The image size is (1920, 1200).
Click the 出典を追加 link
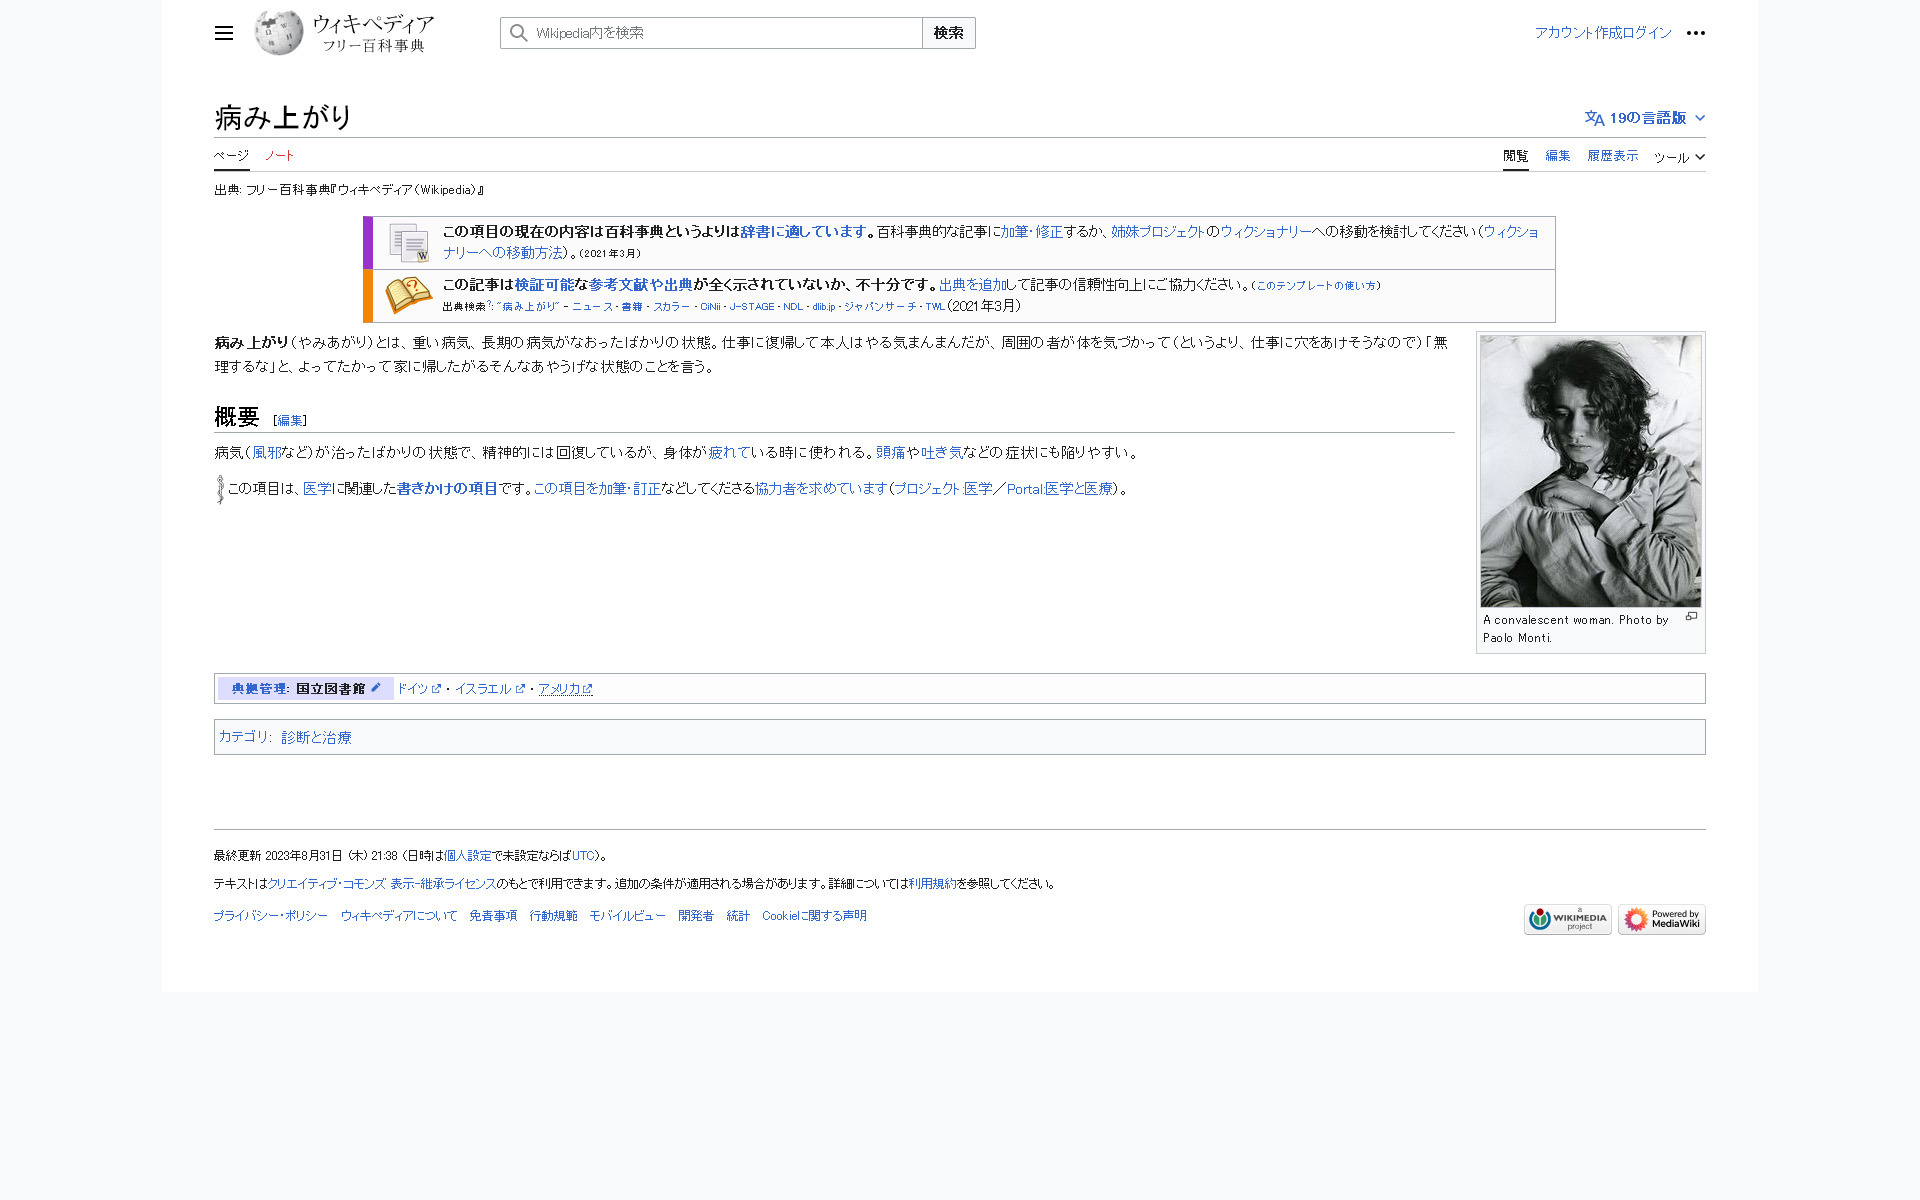(972, 285)
